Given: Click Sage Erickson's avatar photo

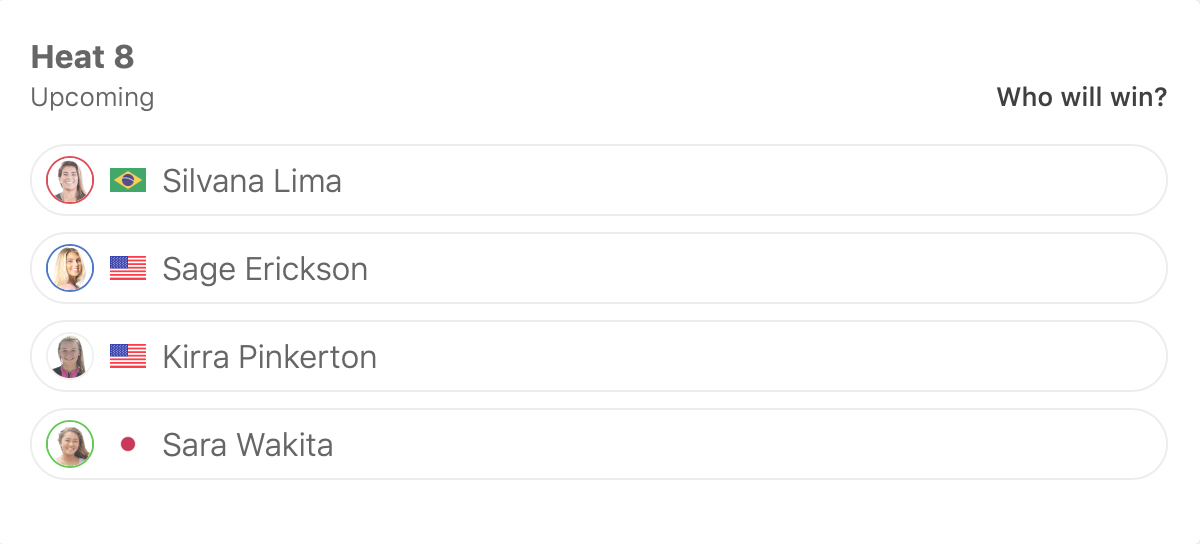Looking at the screenshot, I should [70, 268].
